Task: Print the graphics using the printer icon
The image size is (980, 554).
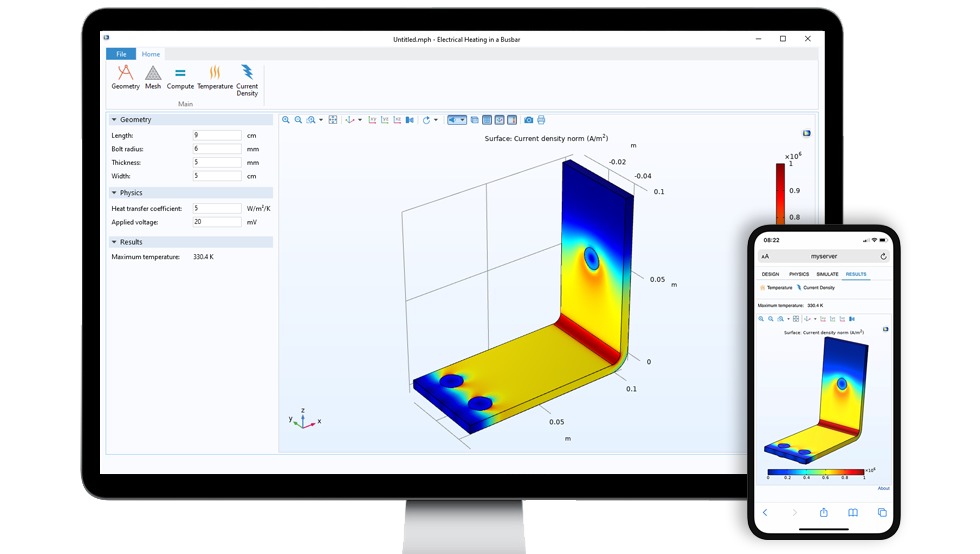Action: (541, 120)
